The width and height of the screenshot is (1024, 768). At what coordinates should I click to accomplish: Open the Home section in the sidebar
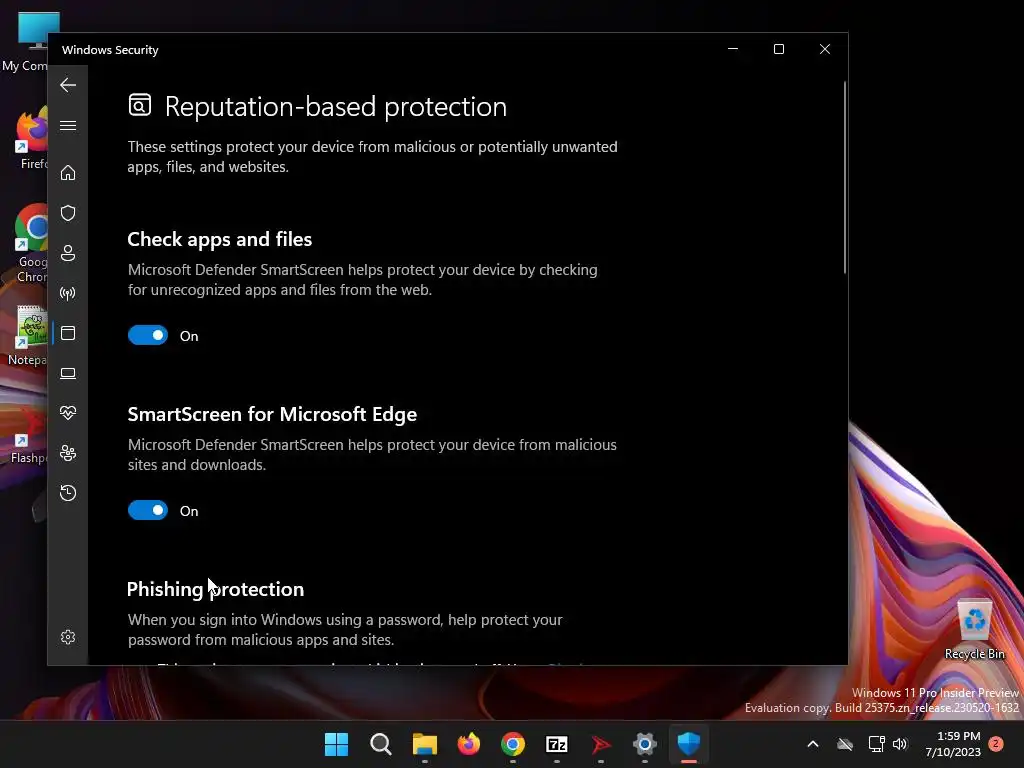coord(68,173)
